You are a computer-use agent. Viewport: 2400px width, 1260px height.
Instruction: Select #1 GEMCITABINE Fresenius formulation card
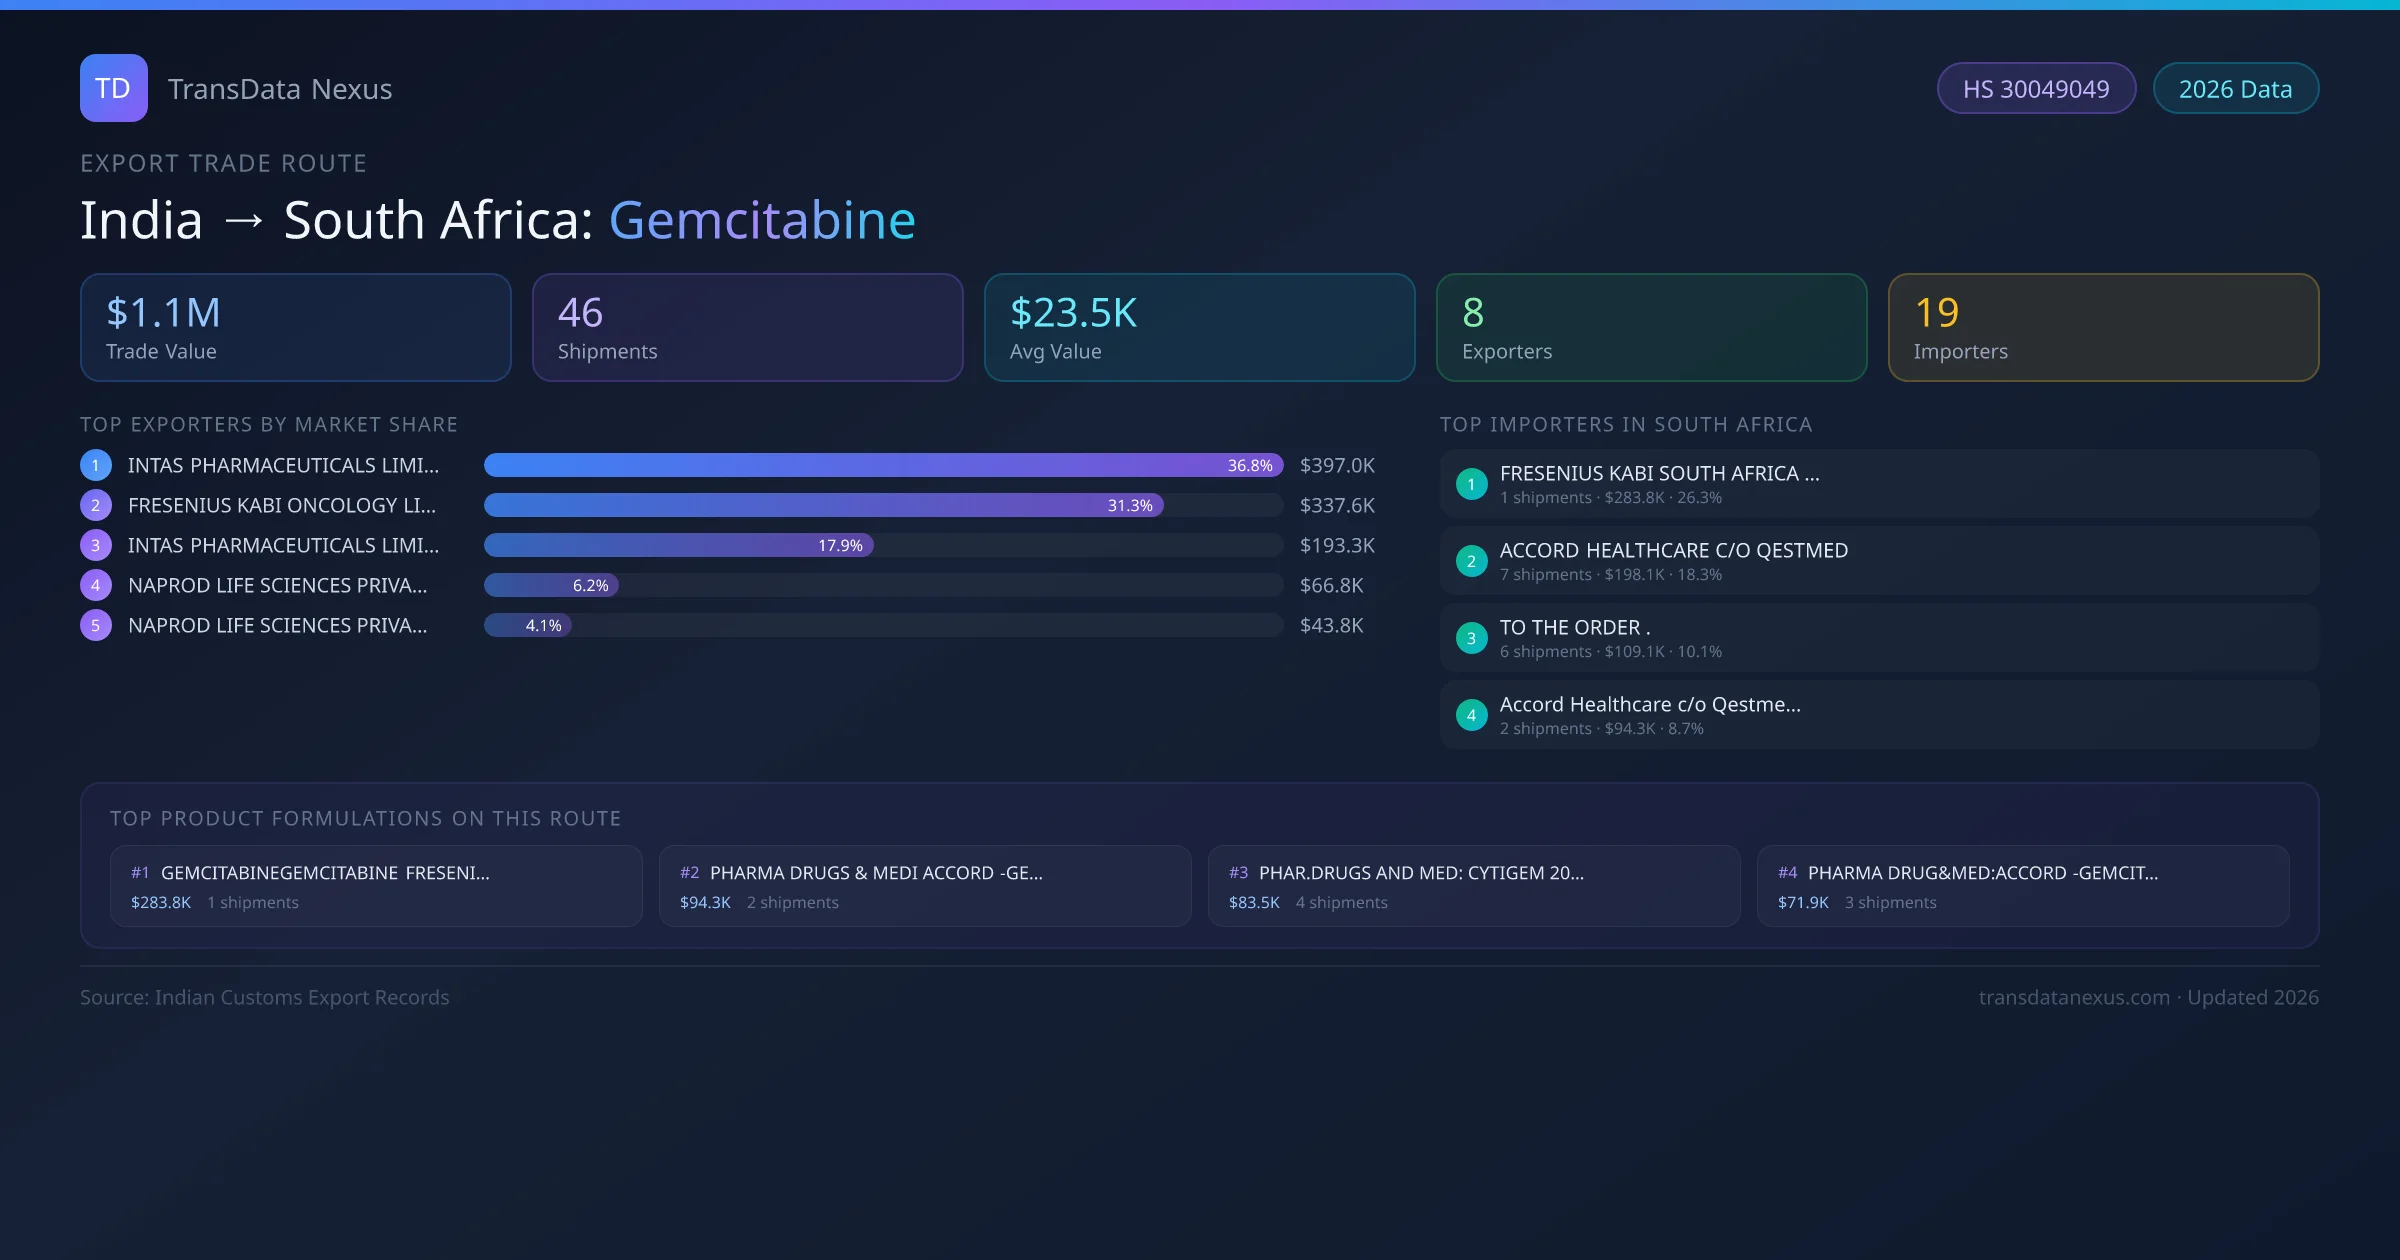click(376, 886)
